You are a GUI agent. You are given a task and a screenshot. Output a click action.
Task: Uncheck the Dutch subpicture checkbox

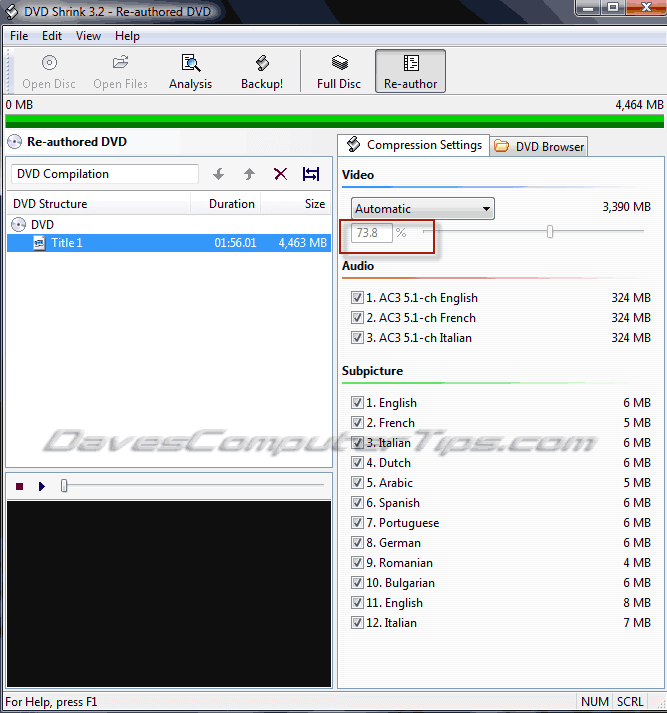click(x=357, y=463)
